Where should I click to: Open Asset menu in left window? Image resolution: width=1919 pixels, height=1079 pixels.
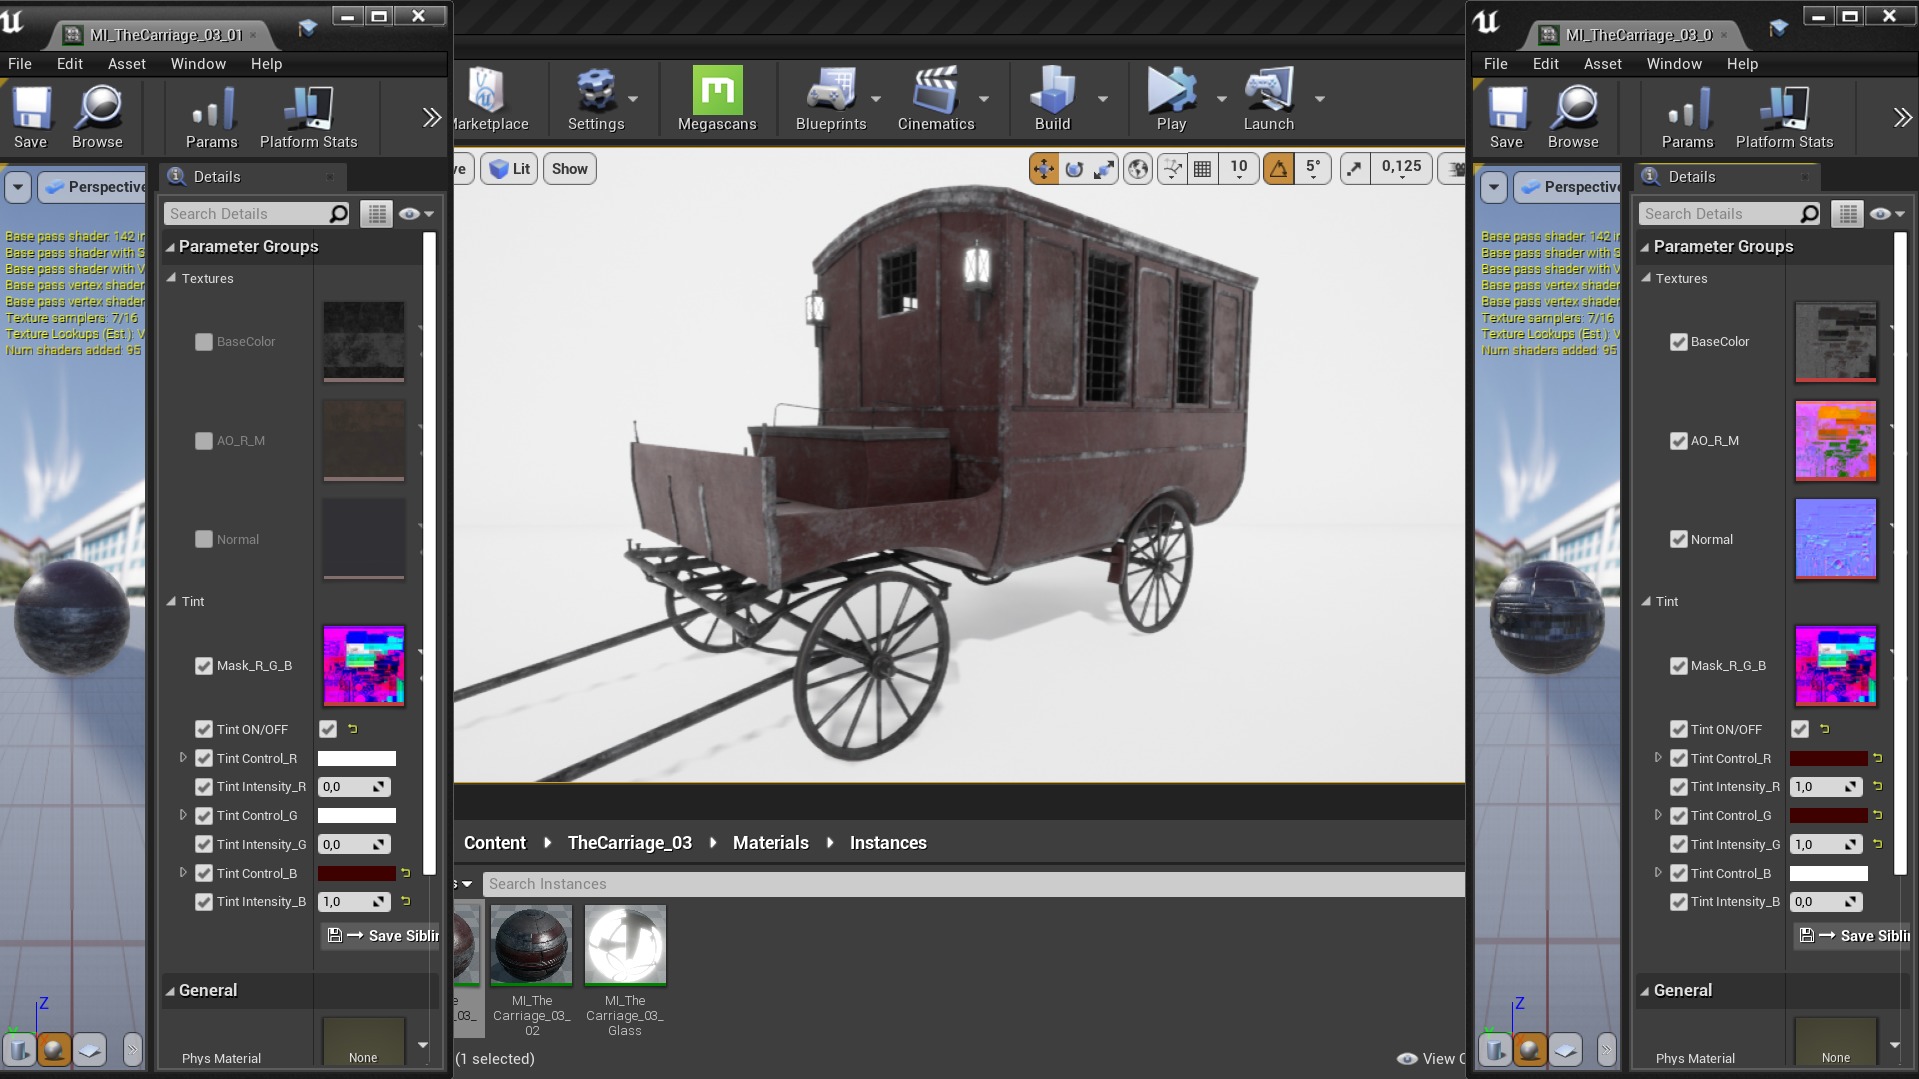[x=127, y=64]
